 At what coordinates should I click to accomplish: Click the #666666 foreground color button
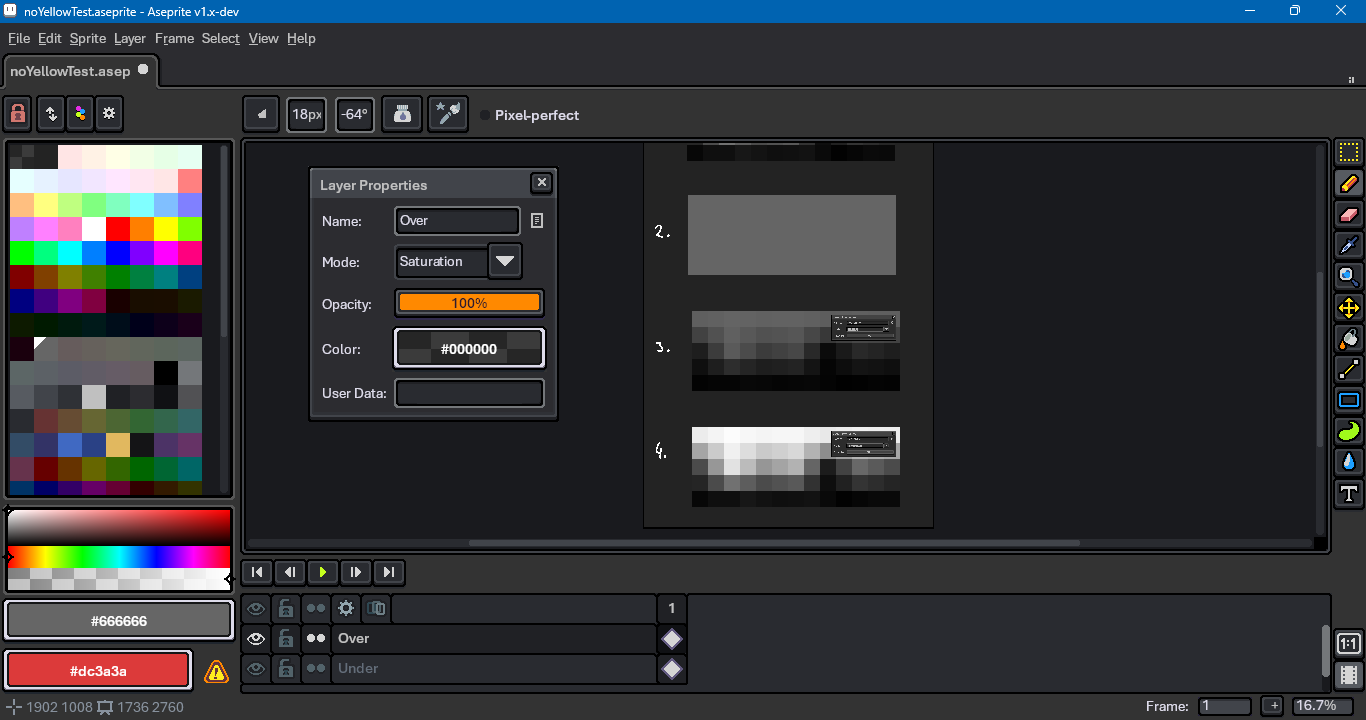[x=118, y=621]
